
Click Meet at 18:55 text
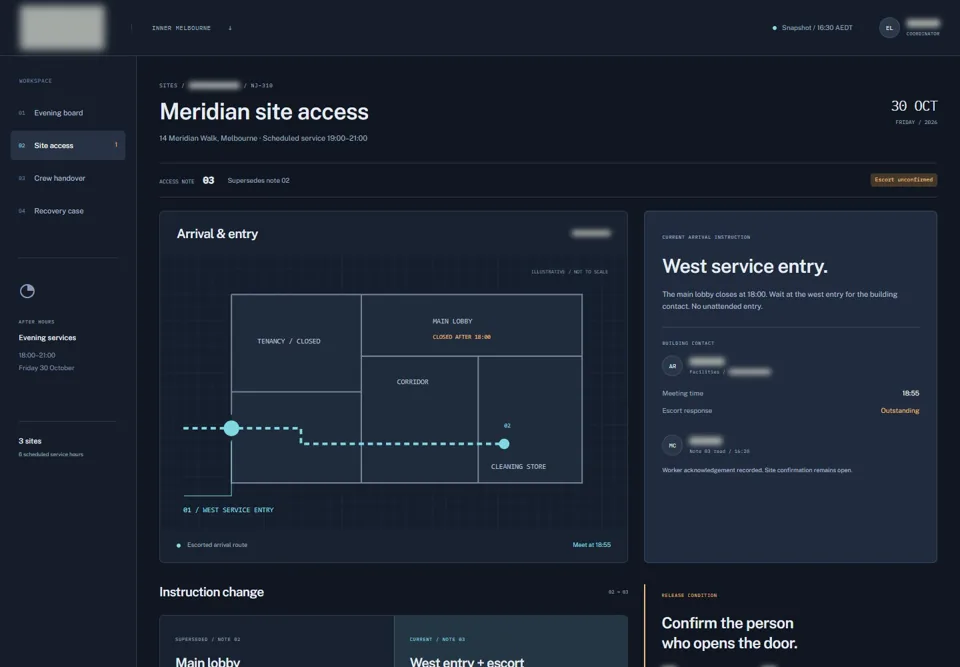pyautogui.click(x=591, y=545)
